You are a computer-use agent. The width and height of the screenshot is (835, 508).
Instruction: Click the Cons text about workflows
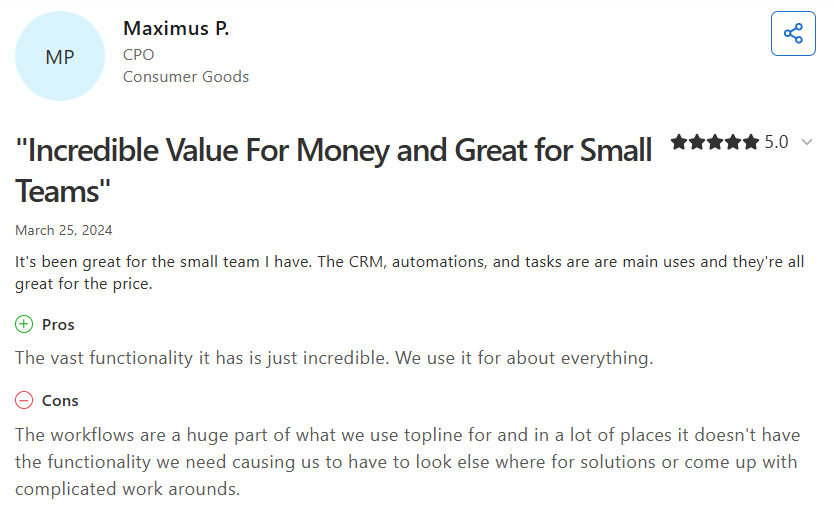point(407,462)
